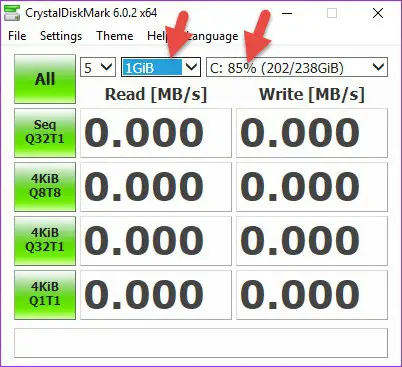Screen dimensions: 402x367
Task: Start the 4KiB Q8T8 test
Action: pos(45,187)
